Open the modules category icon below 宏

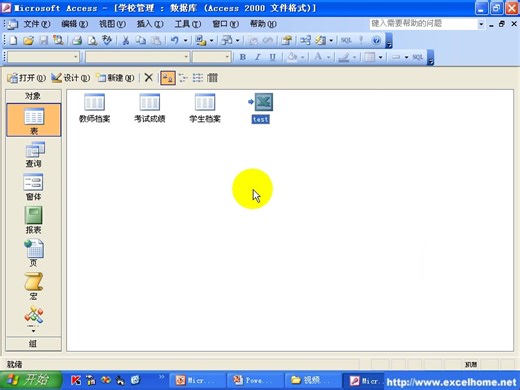coord(34,315)
